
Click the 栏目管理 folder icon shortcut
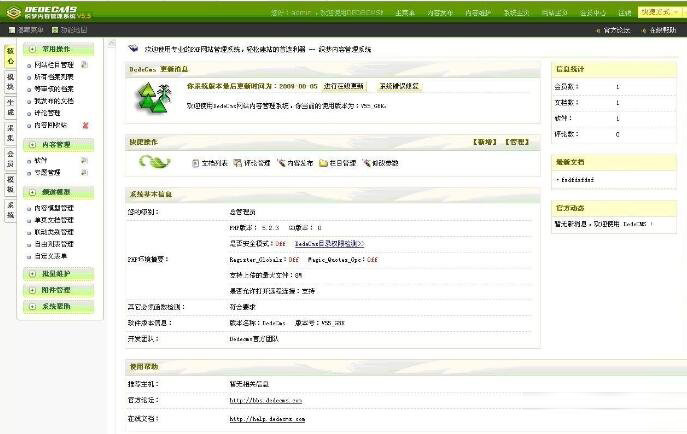click(x=323, y=163)
